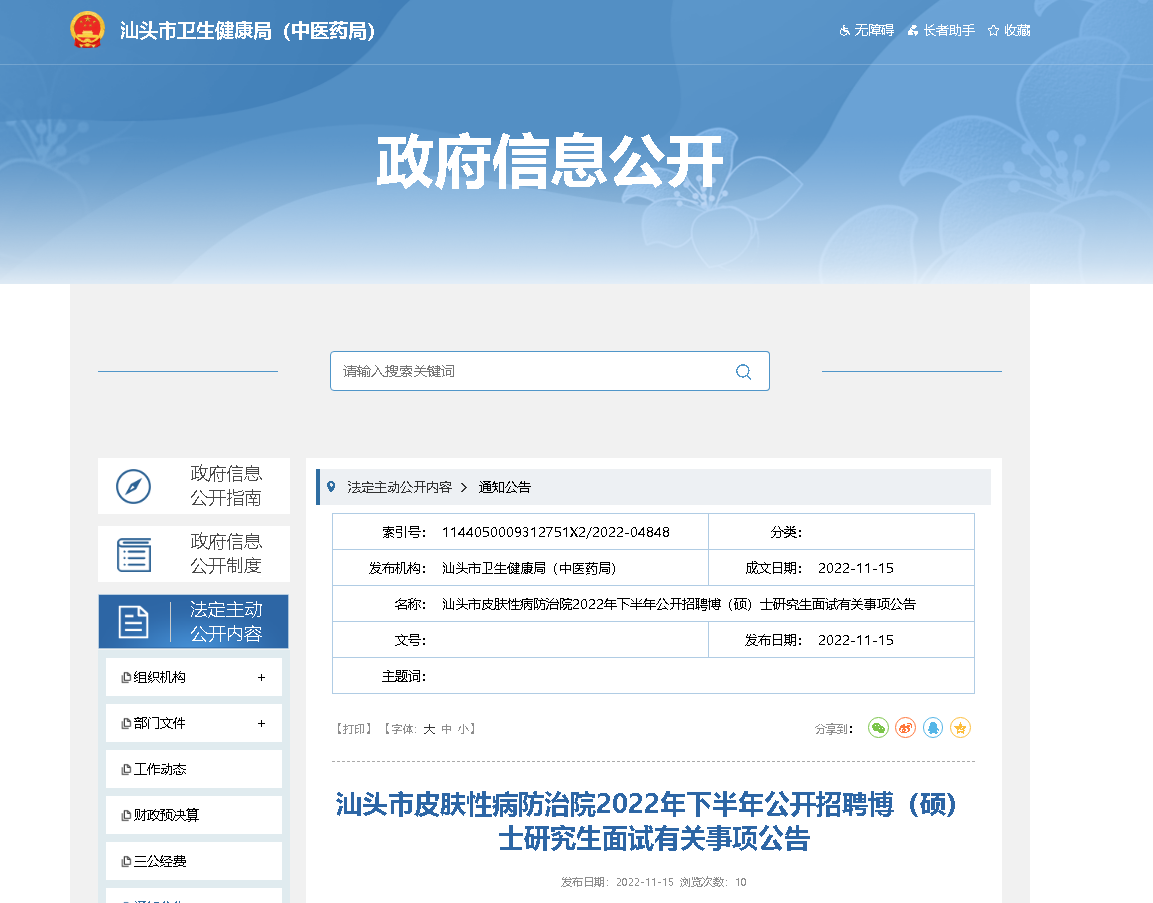This screenshot has height=903, width=1153.
Task: Click the document icon for 法定主动公开内容
Action: point(134,621)
